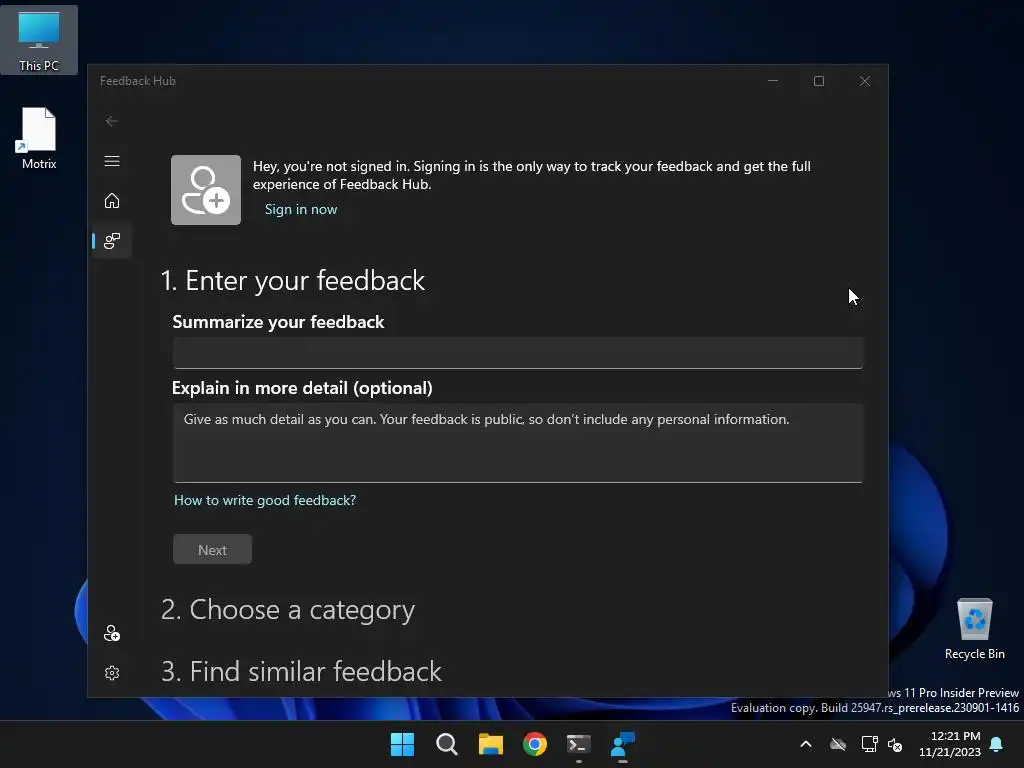Close the Feedback Hub window

[x=865, y=81]
